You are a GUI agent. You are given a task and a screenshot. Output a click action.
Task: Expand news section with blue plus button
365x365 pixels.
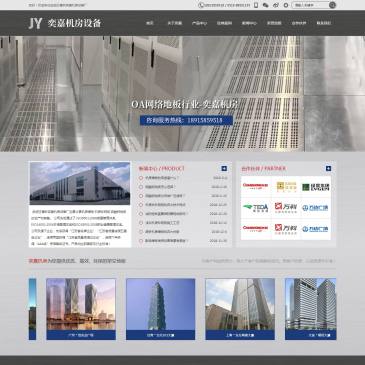click(224, 168)
